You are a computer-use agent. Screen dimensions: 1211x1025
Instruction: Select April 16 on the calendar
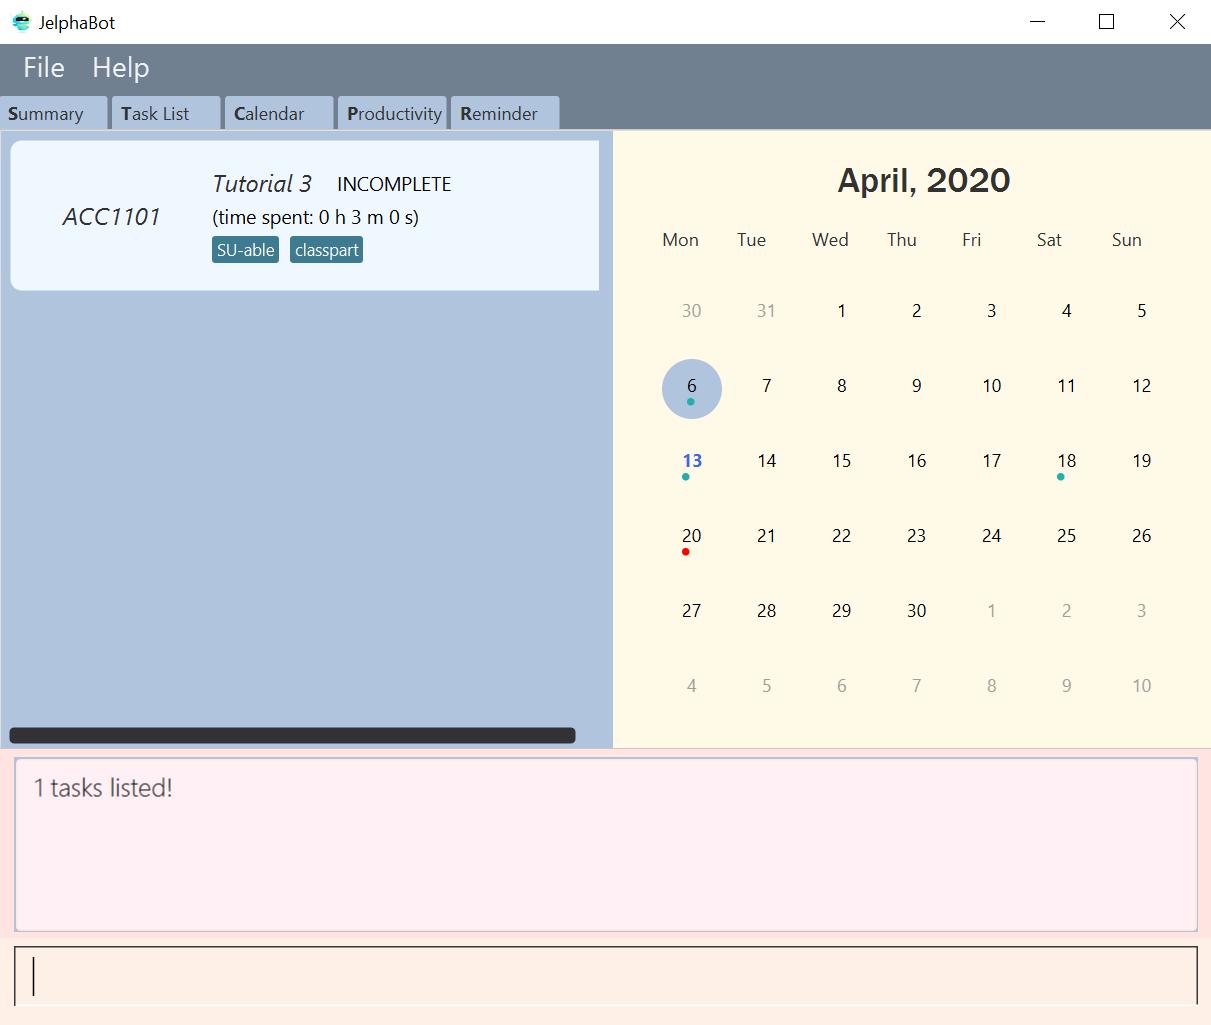click(916, 461)
